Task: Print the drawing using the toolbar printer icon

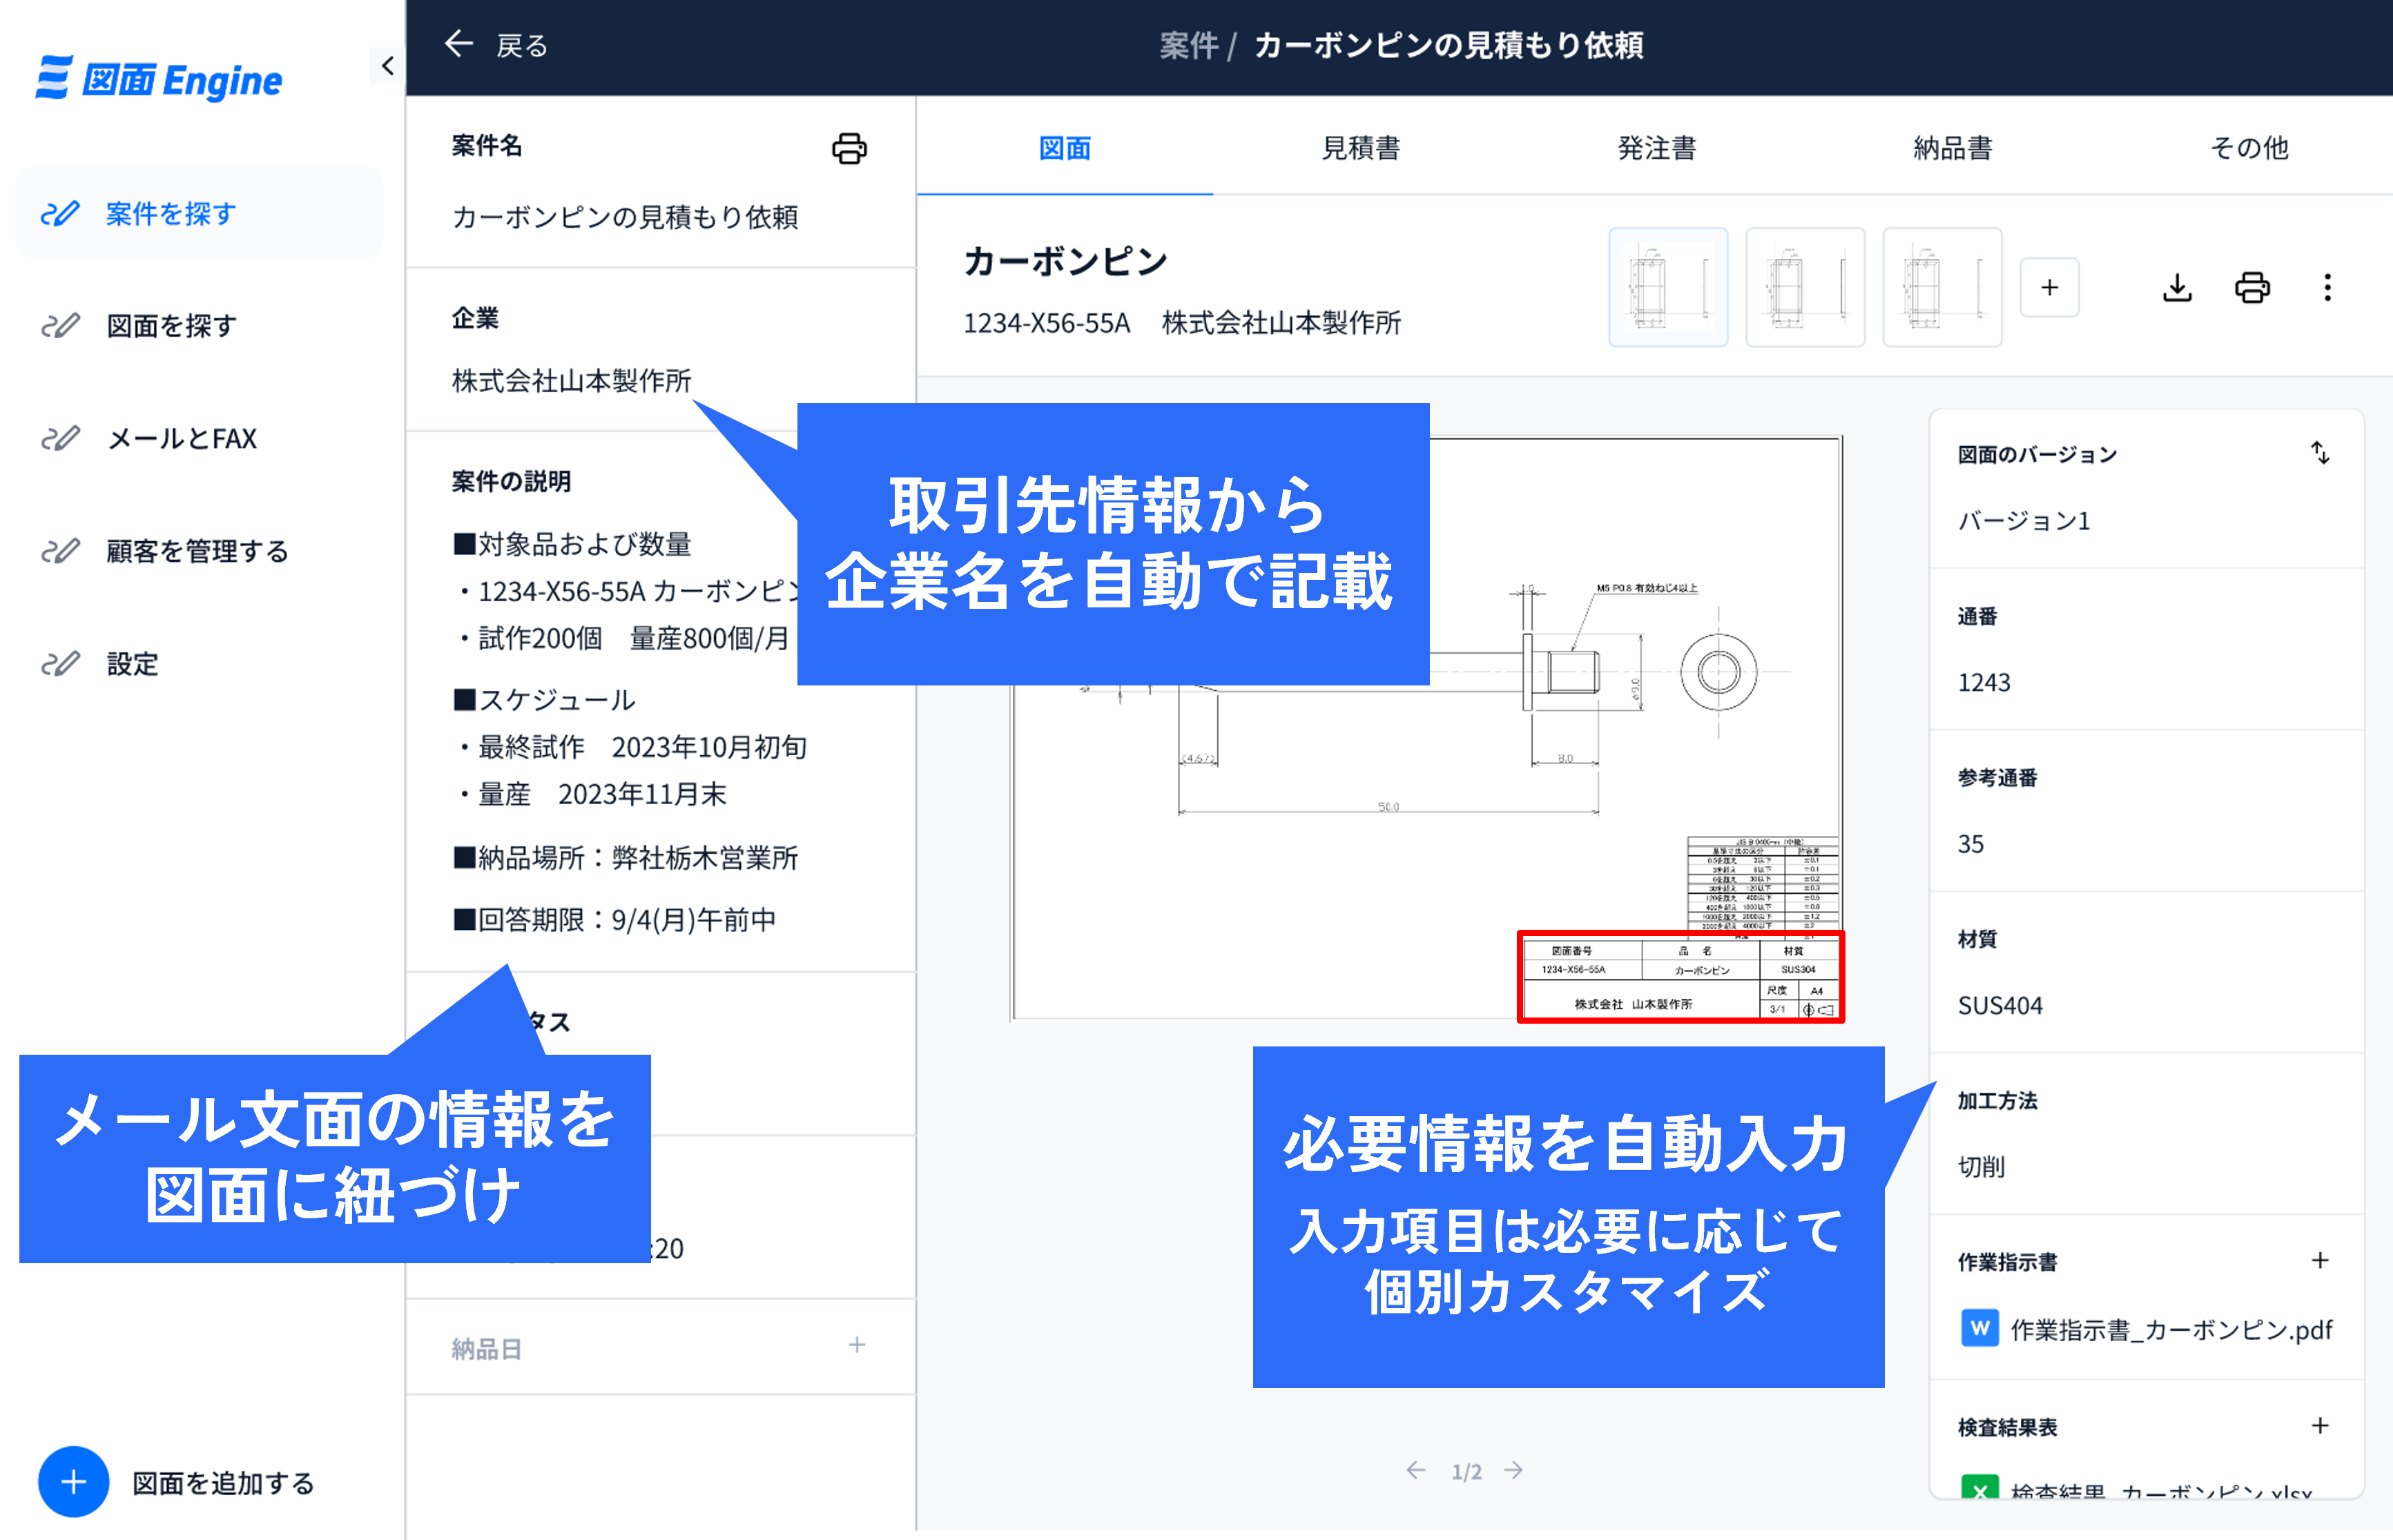Action: click(x=2252, y=288)
